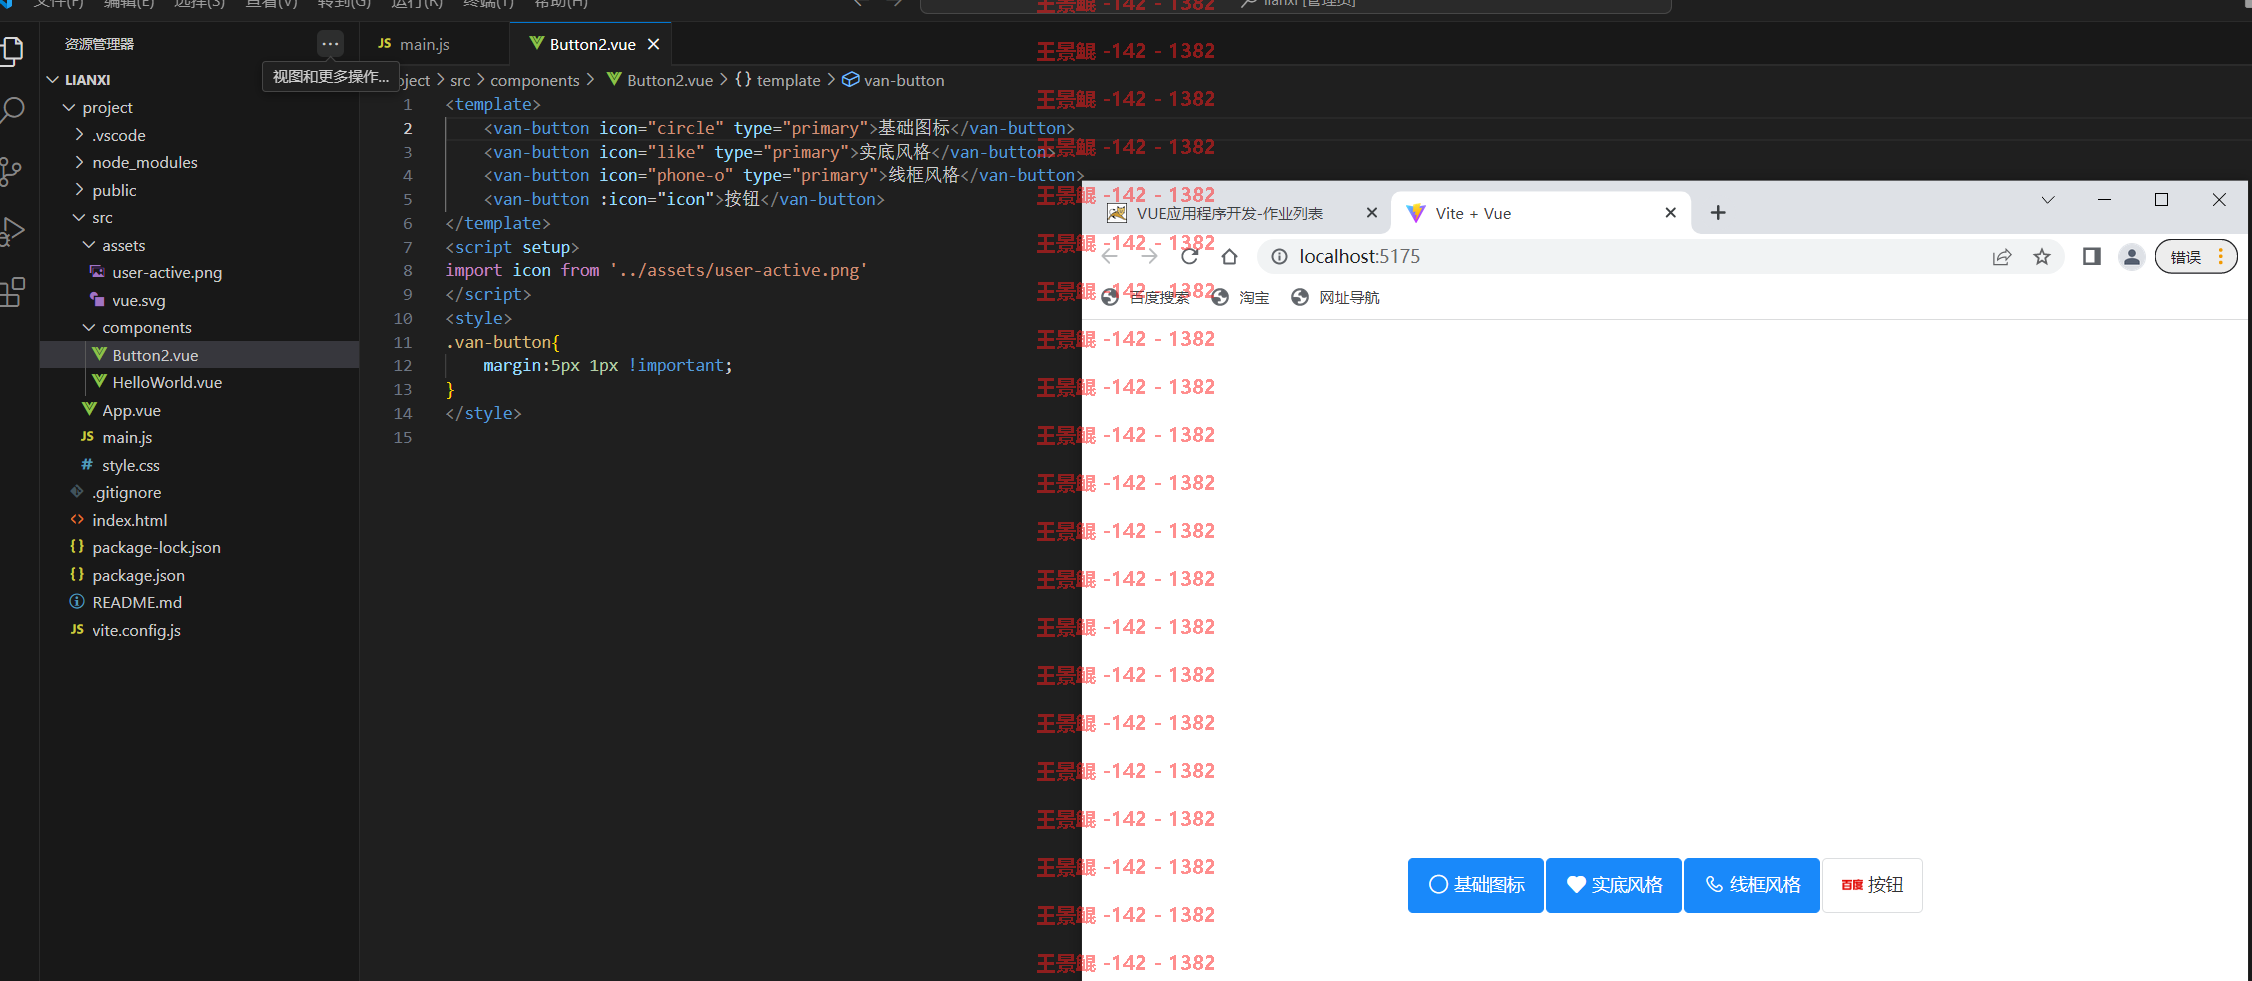
Task: Open the browser tab search dropdown
Action: pyautogui.click(x=2048, y=200)
